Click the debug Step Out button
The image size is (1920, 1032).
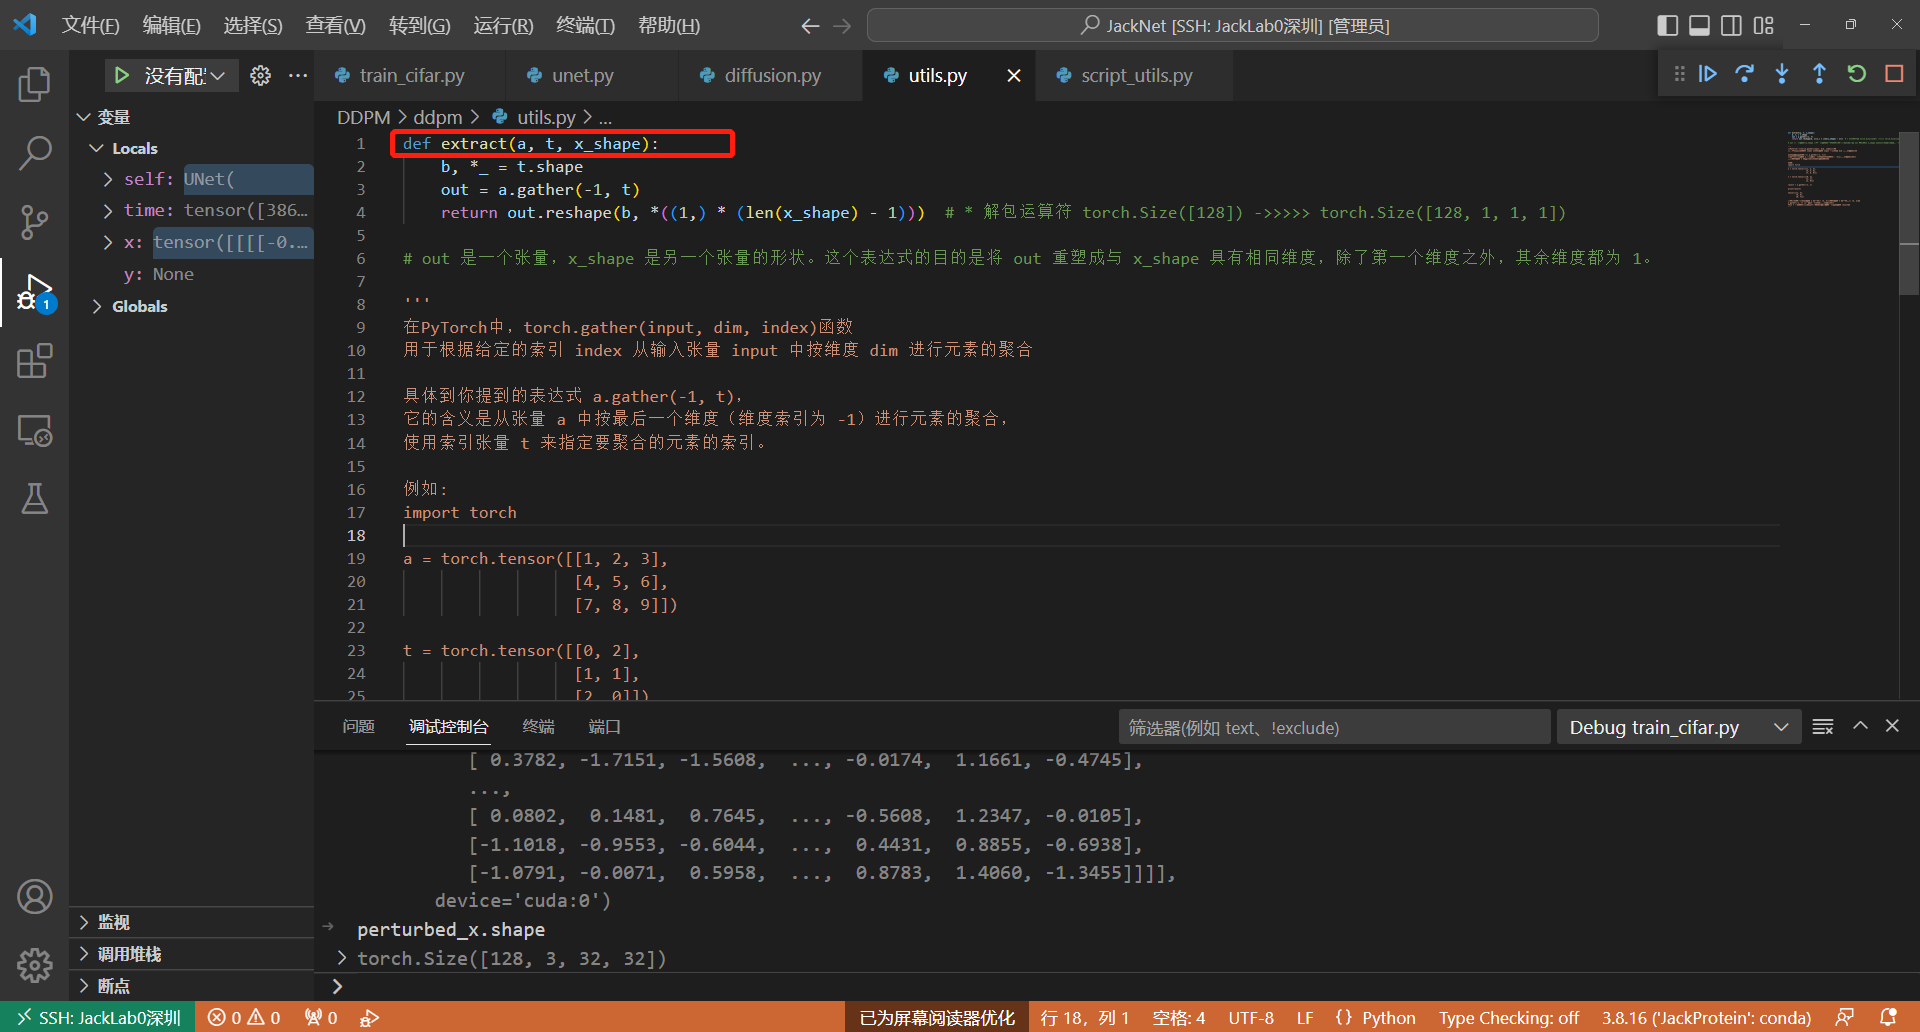pos(1819,74)
